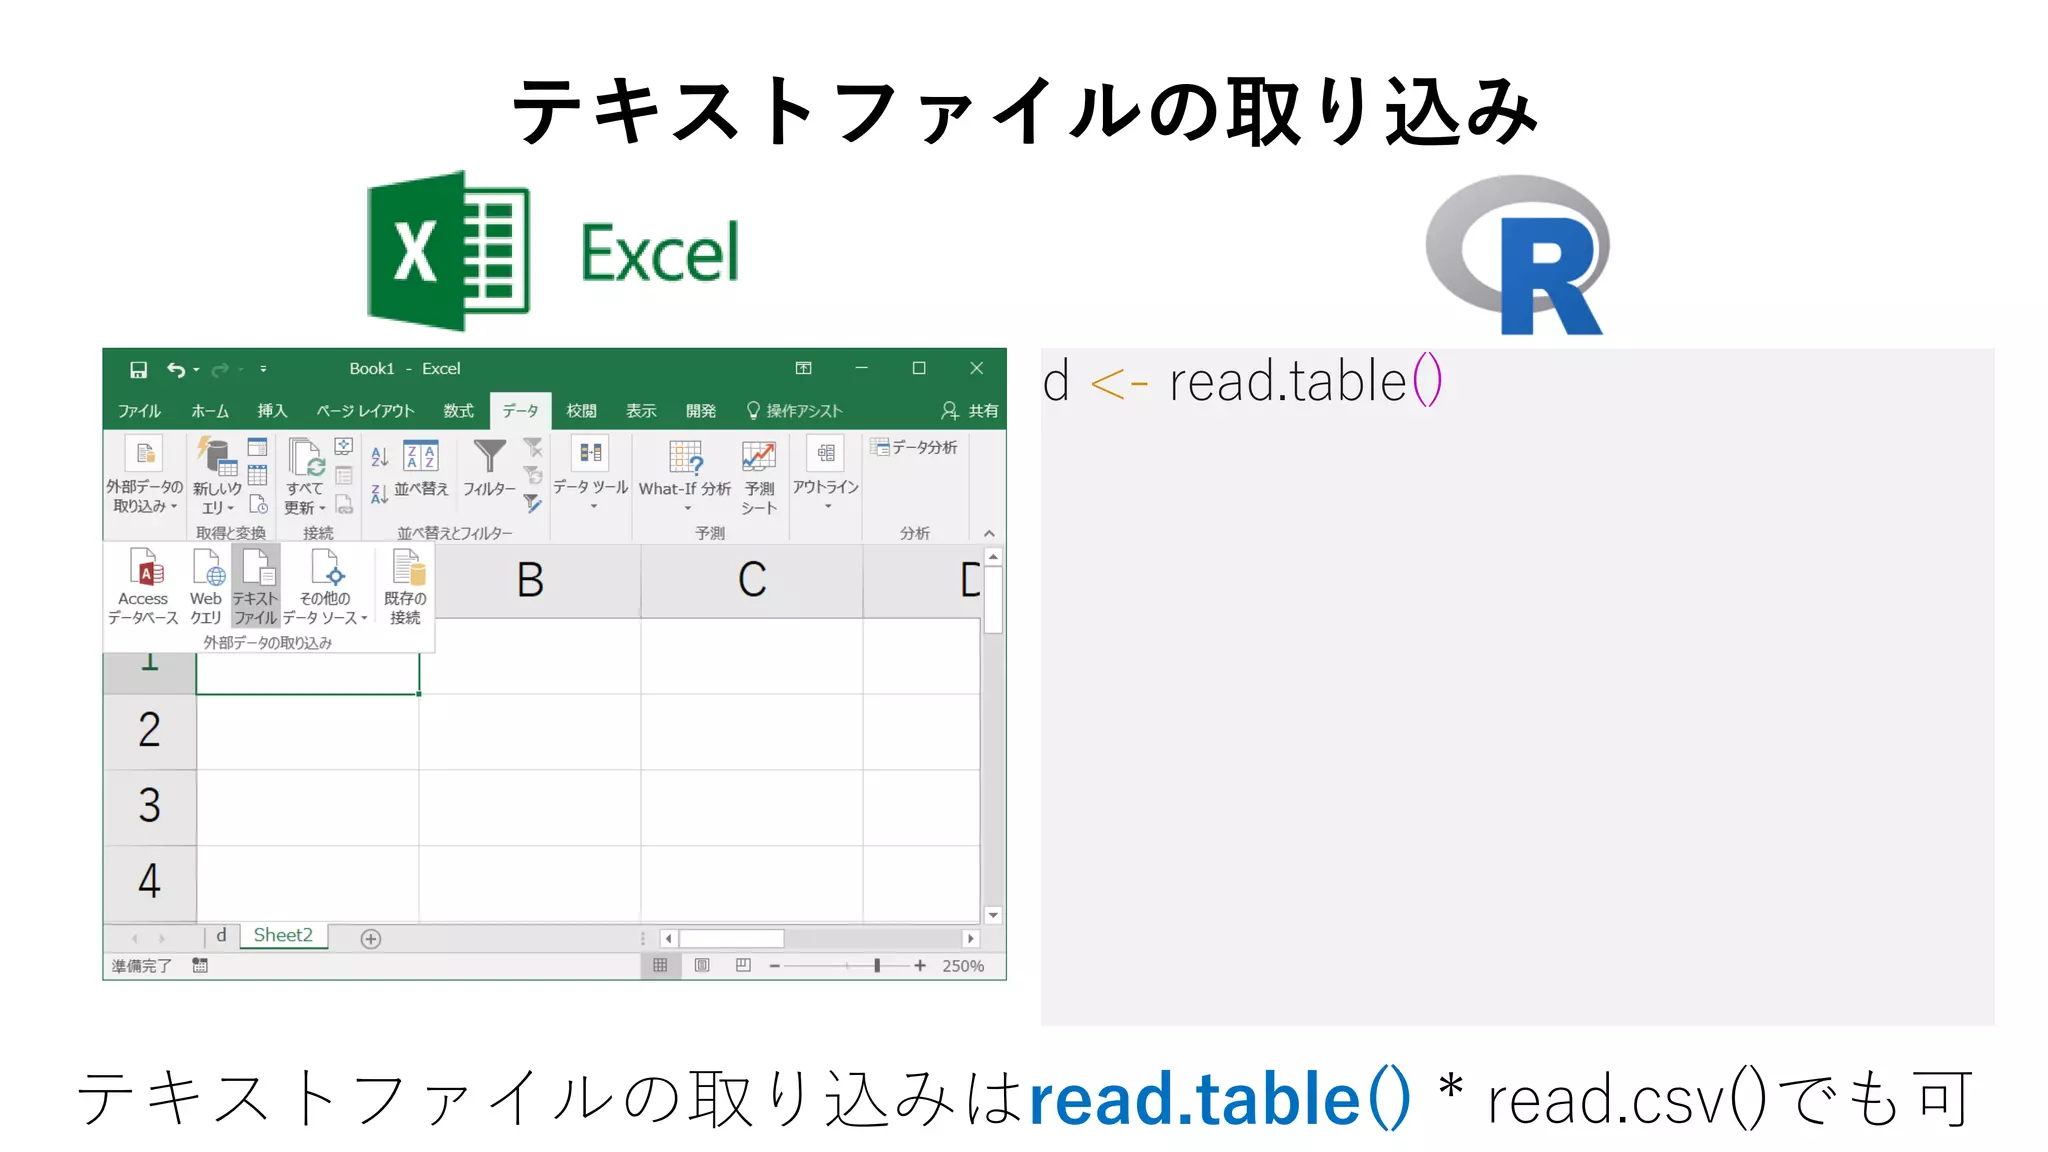Click the Reapply filter icon
This screenshot has width=2048, height=1152.
coord(533,475)
